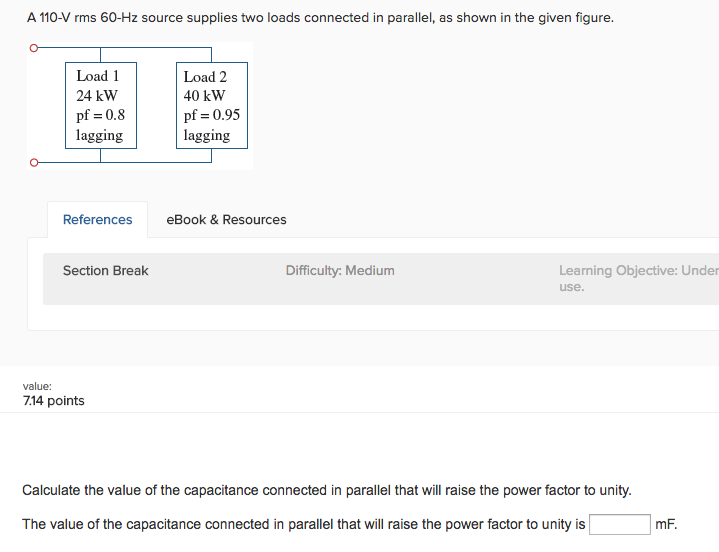719x552 pixels.
Task: Click the 7.14 points value text
Action: point(54,401)
